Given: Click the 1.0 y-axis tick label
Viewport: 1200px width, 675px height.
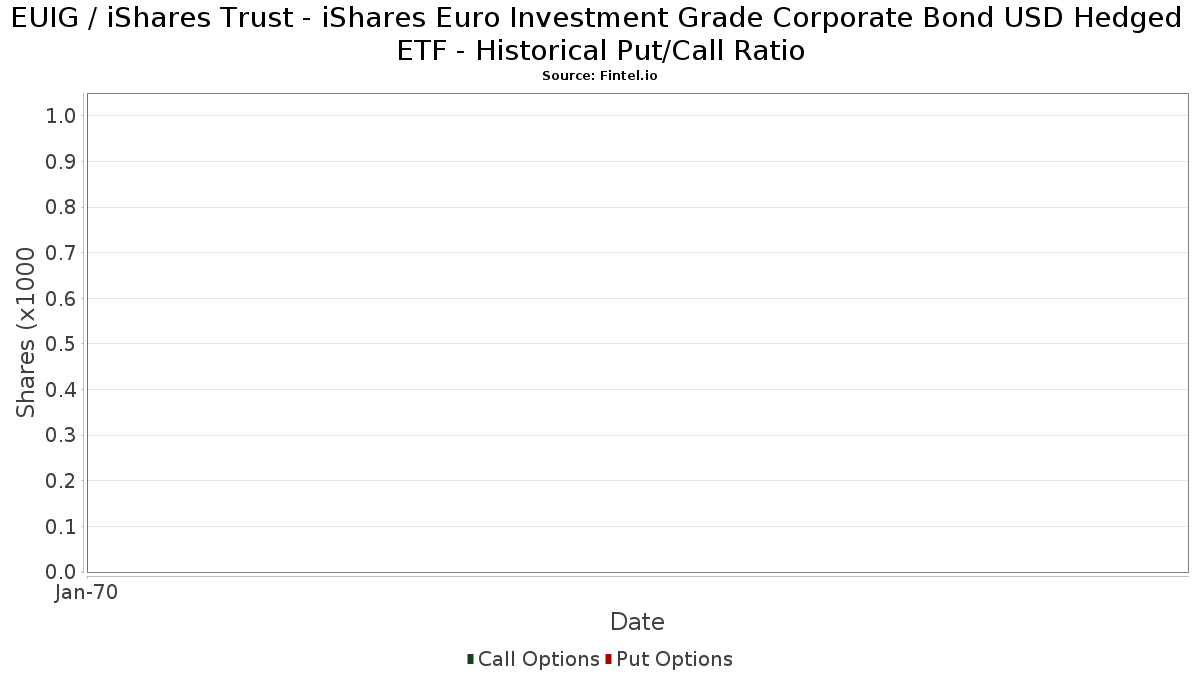Looking at the screenshot, I should pos(61,116).
